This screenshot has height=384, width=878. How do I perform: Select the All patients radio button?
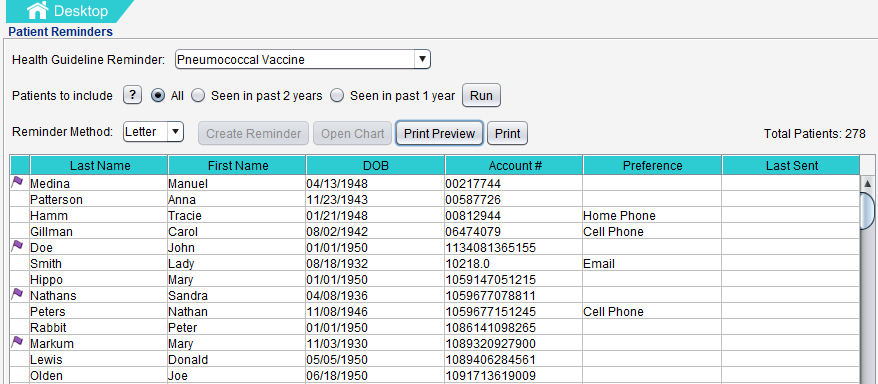158,96
